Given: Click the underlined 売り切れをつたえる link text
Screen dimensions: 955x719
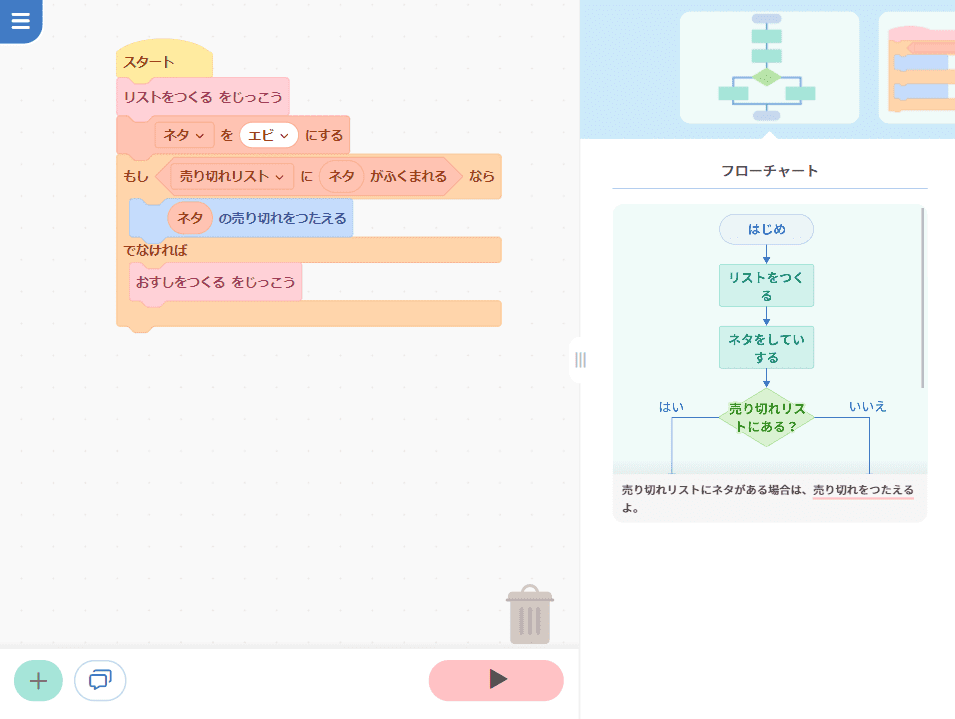Looking at the screenshot, I should point(862,490).
